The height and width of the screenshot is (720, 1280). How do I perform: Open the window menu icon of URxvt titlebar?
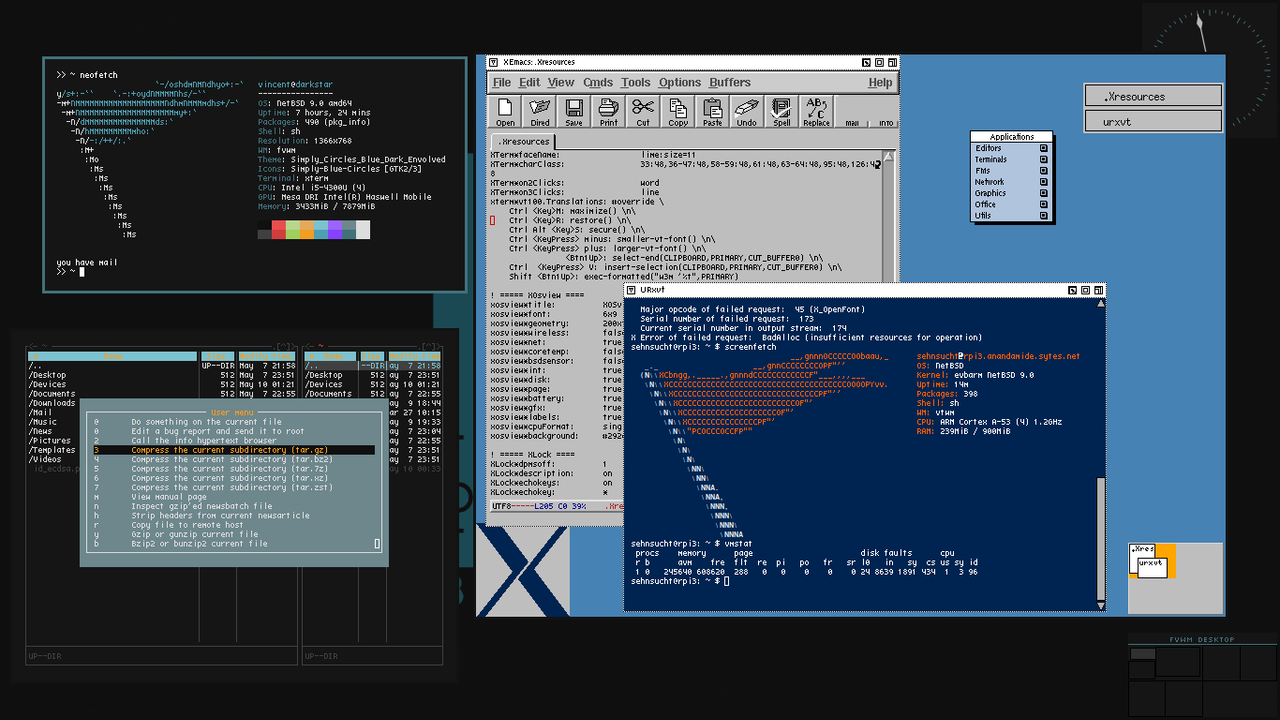pyautogui.click(x=632, y=289)
